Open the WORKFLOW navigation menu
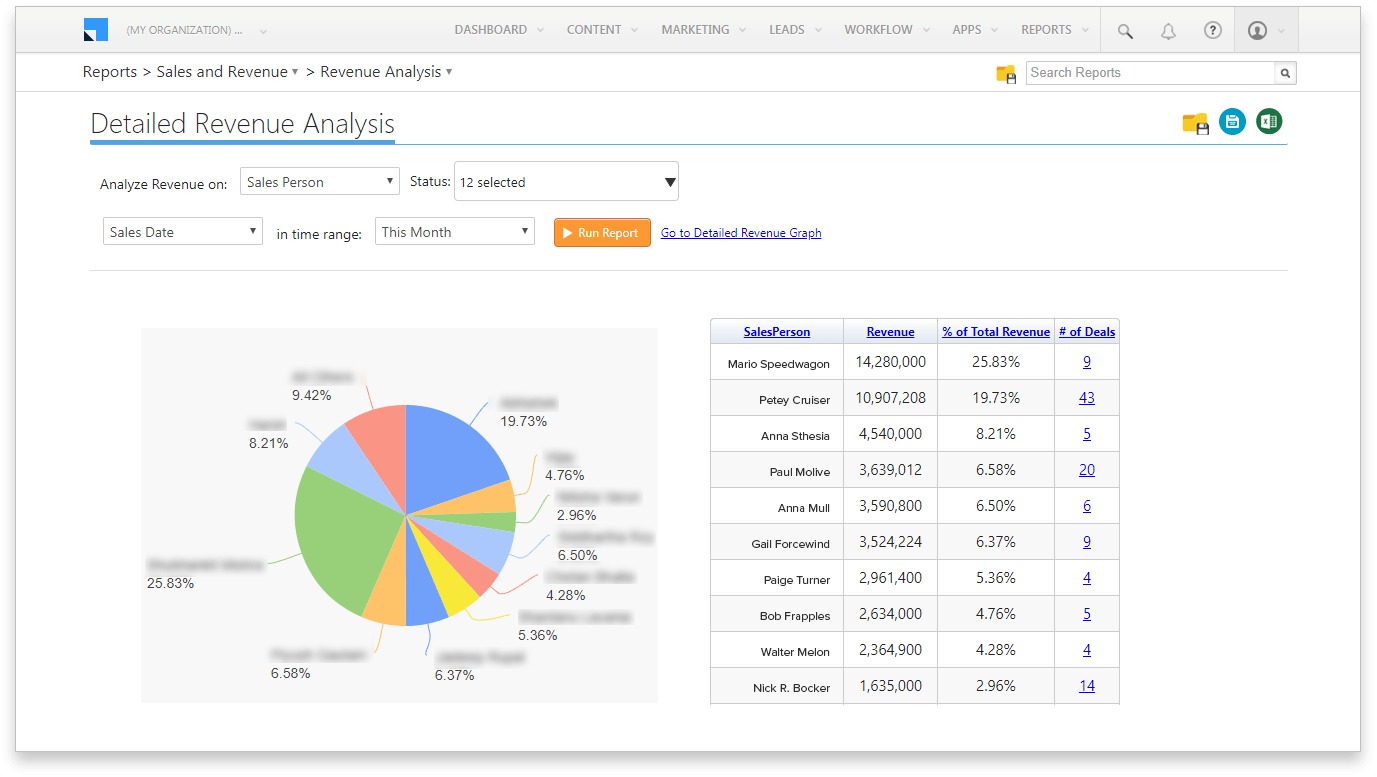Image resolution: width=1377 pixels, height=777 pixels. pos(878,29)
